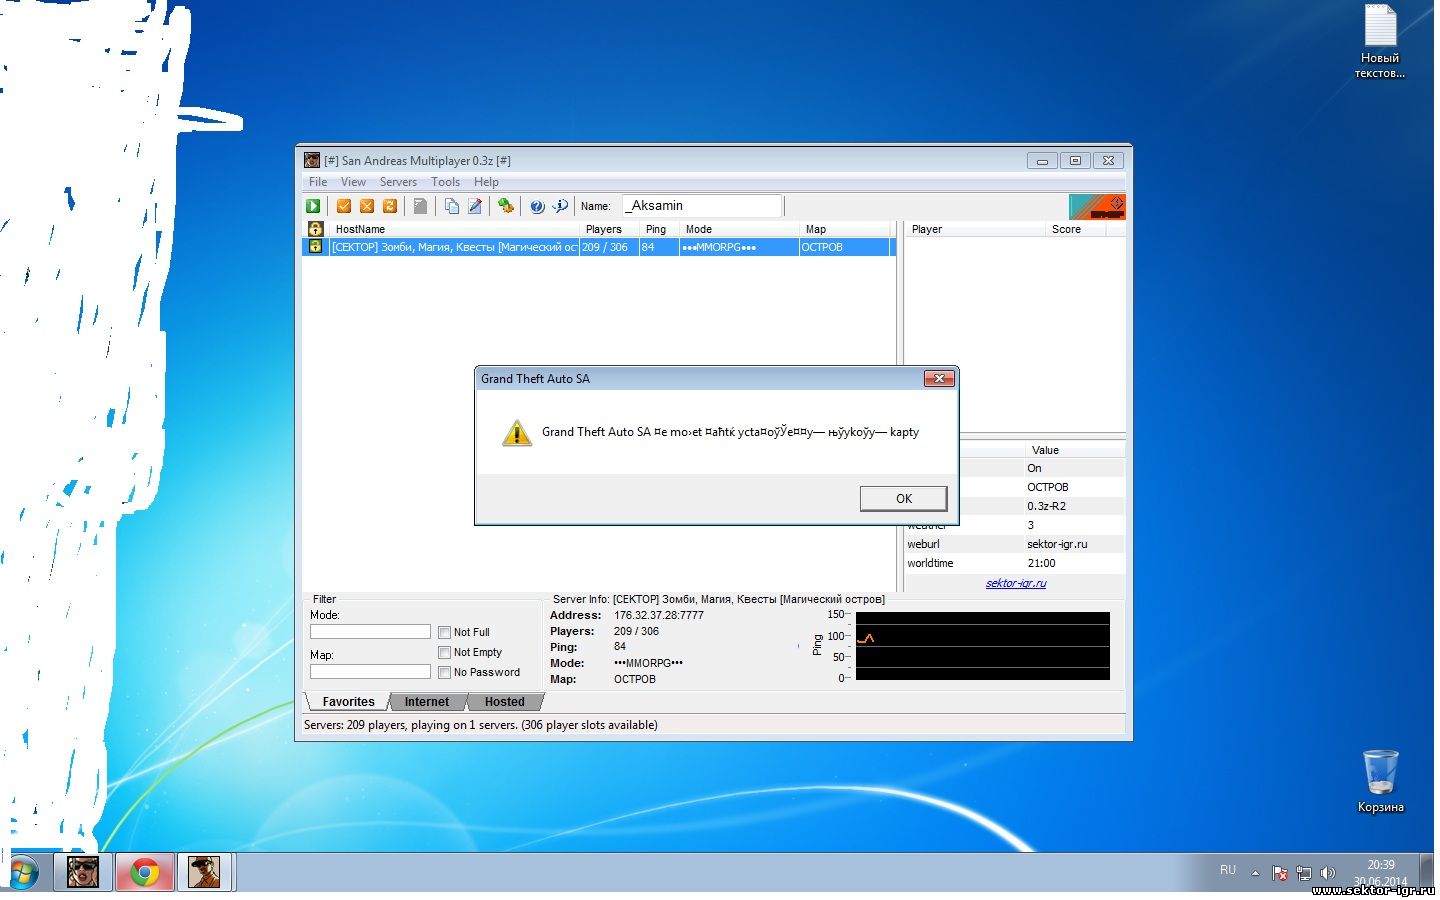
Task: Enable the No Password filter checkbox
Action: click(444, 672)
